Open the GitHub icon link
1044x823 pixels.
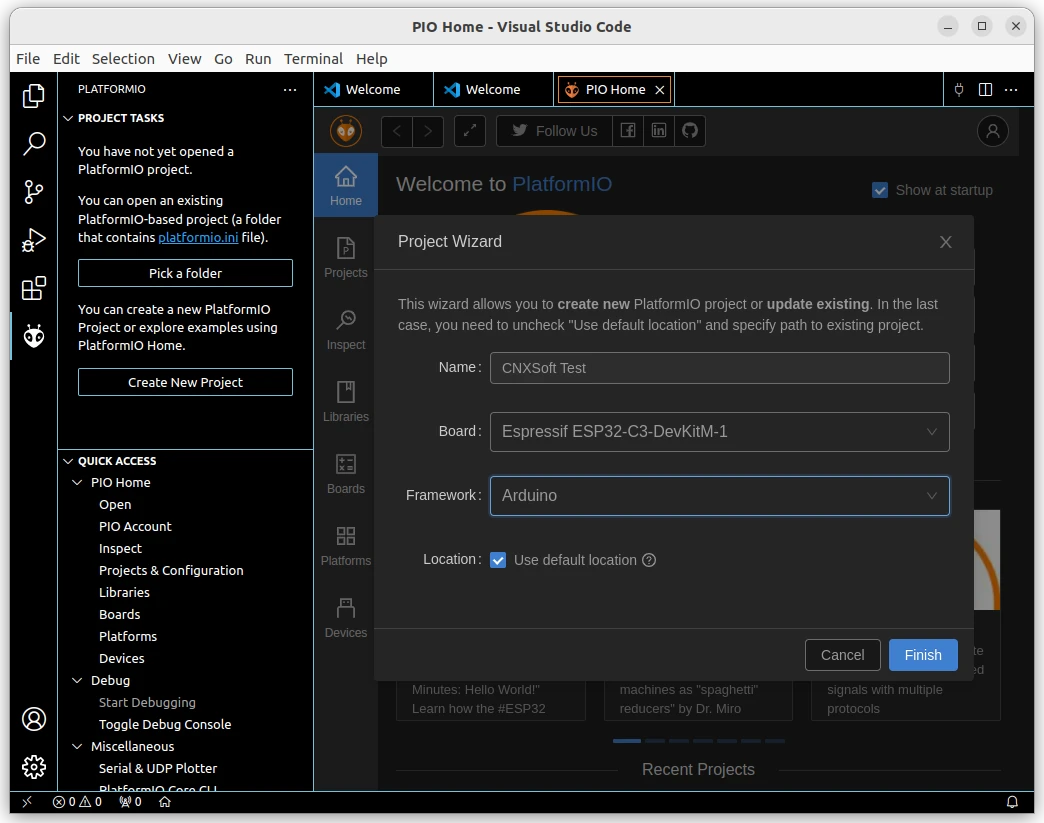[690, 131]
